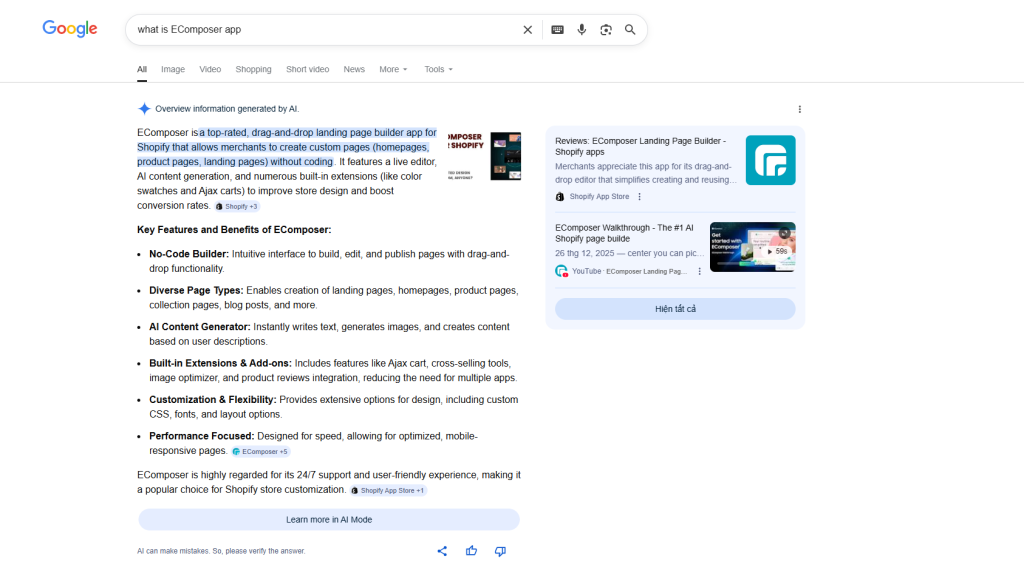Start voice search with microphone icon
Image resolution: width=1024 pixels, height=562 pixels.
coord(582,30)
